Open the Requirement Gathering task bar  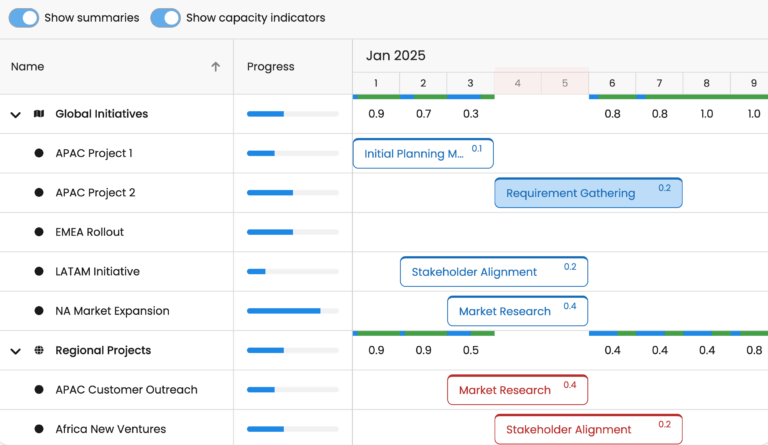tap(588, 193)
